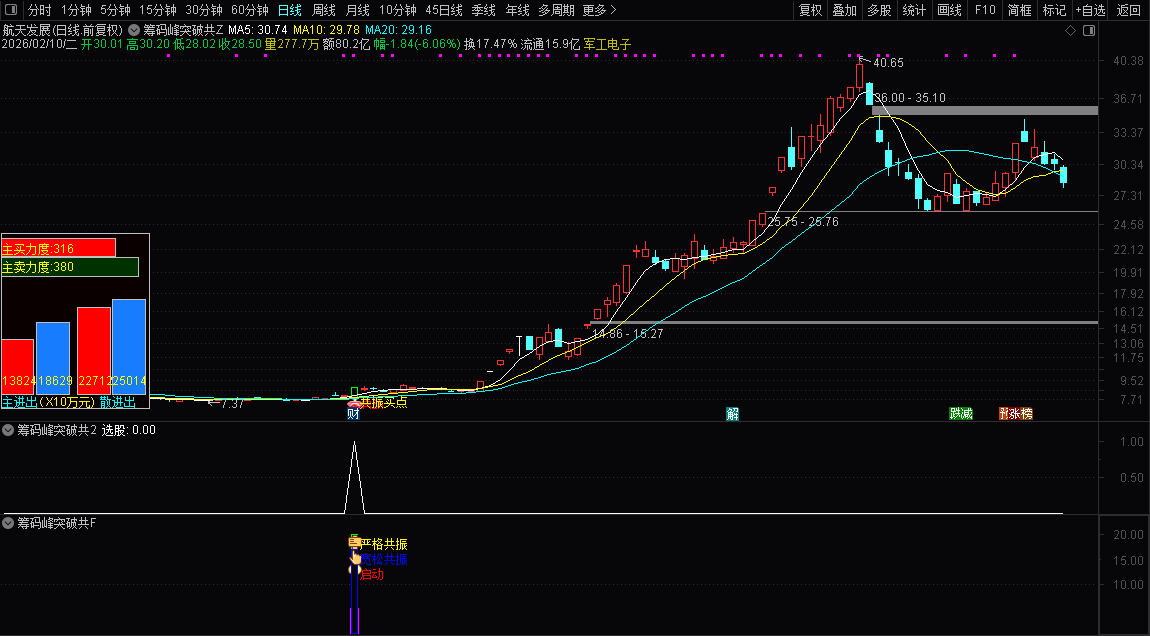The image size is (1150, 636).
Task: Open the 多周期 multi-period view
Action: 556,10
